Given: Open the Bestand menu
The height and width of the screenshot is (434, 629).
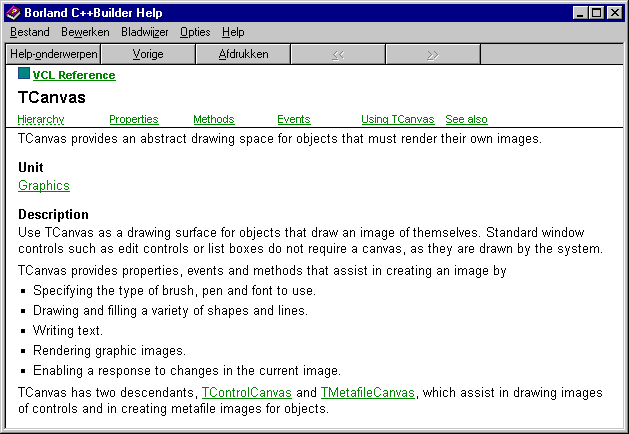Looking at the screenshot, I should click(29, 32).
